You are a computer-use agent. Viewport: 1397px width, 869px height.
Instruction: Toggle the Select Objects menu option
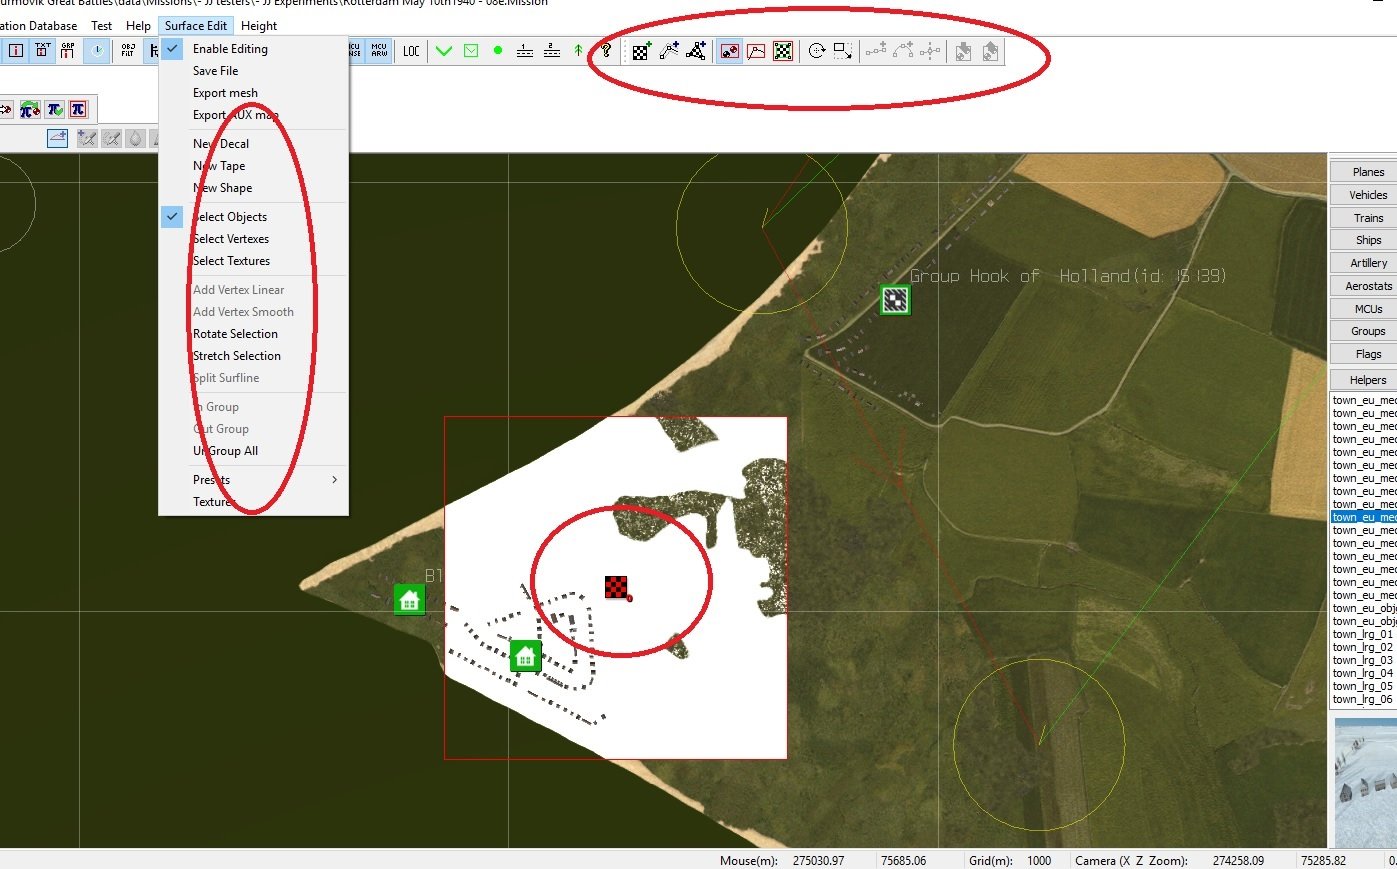pyautogui.click(x=230, y=217)
